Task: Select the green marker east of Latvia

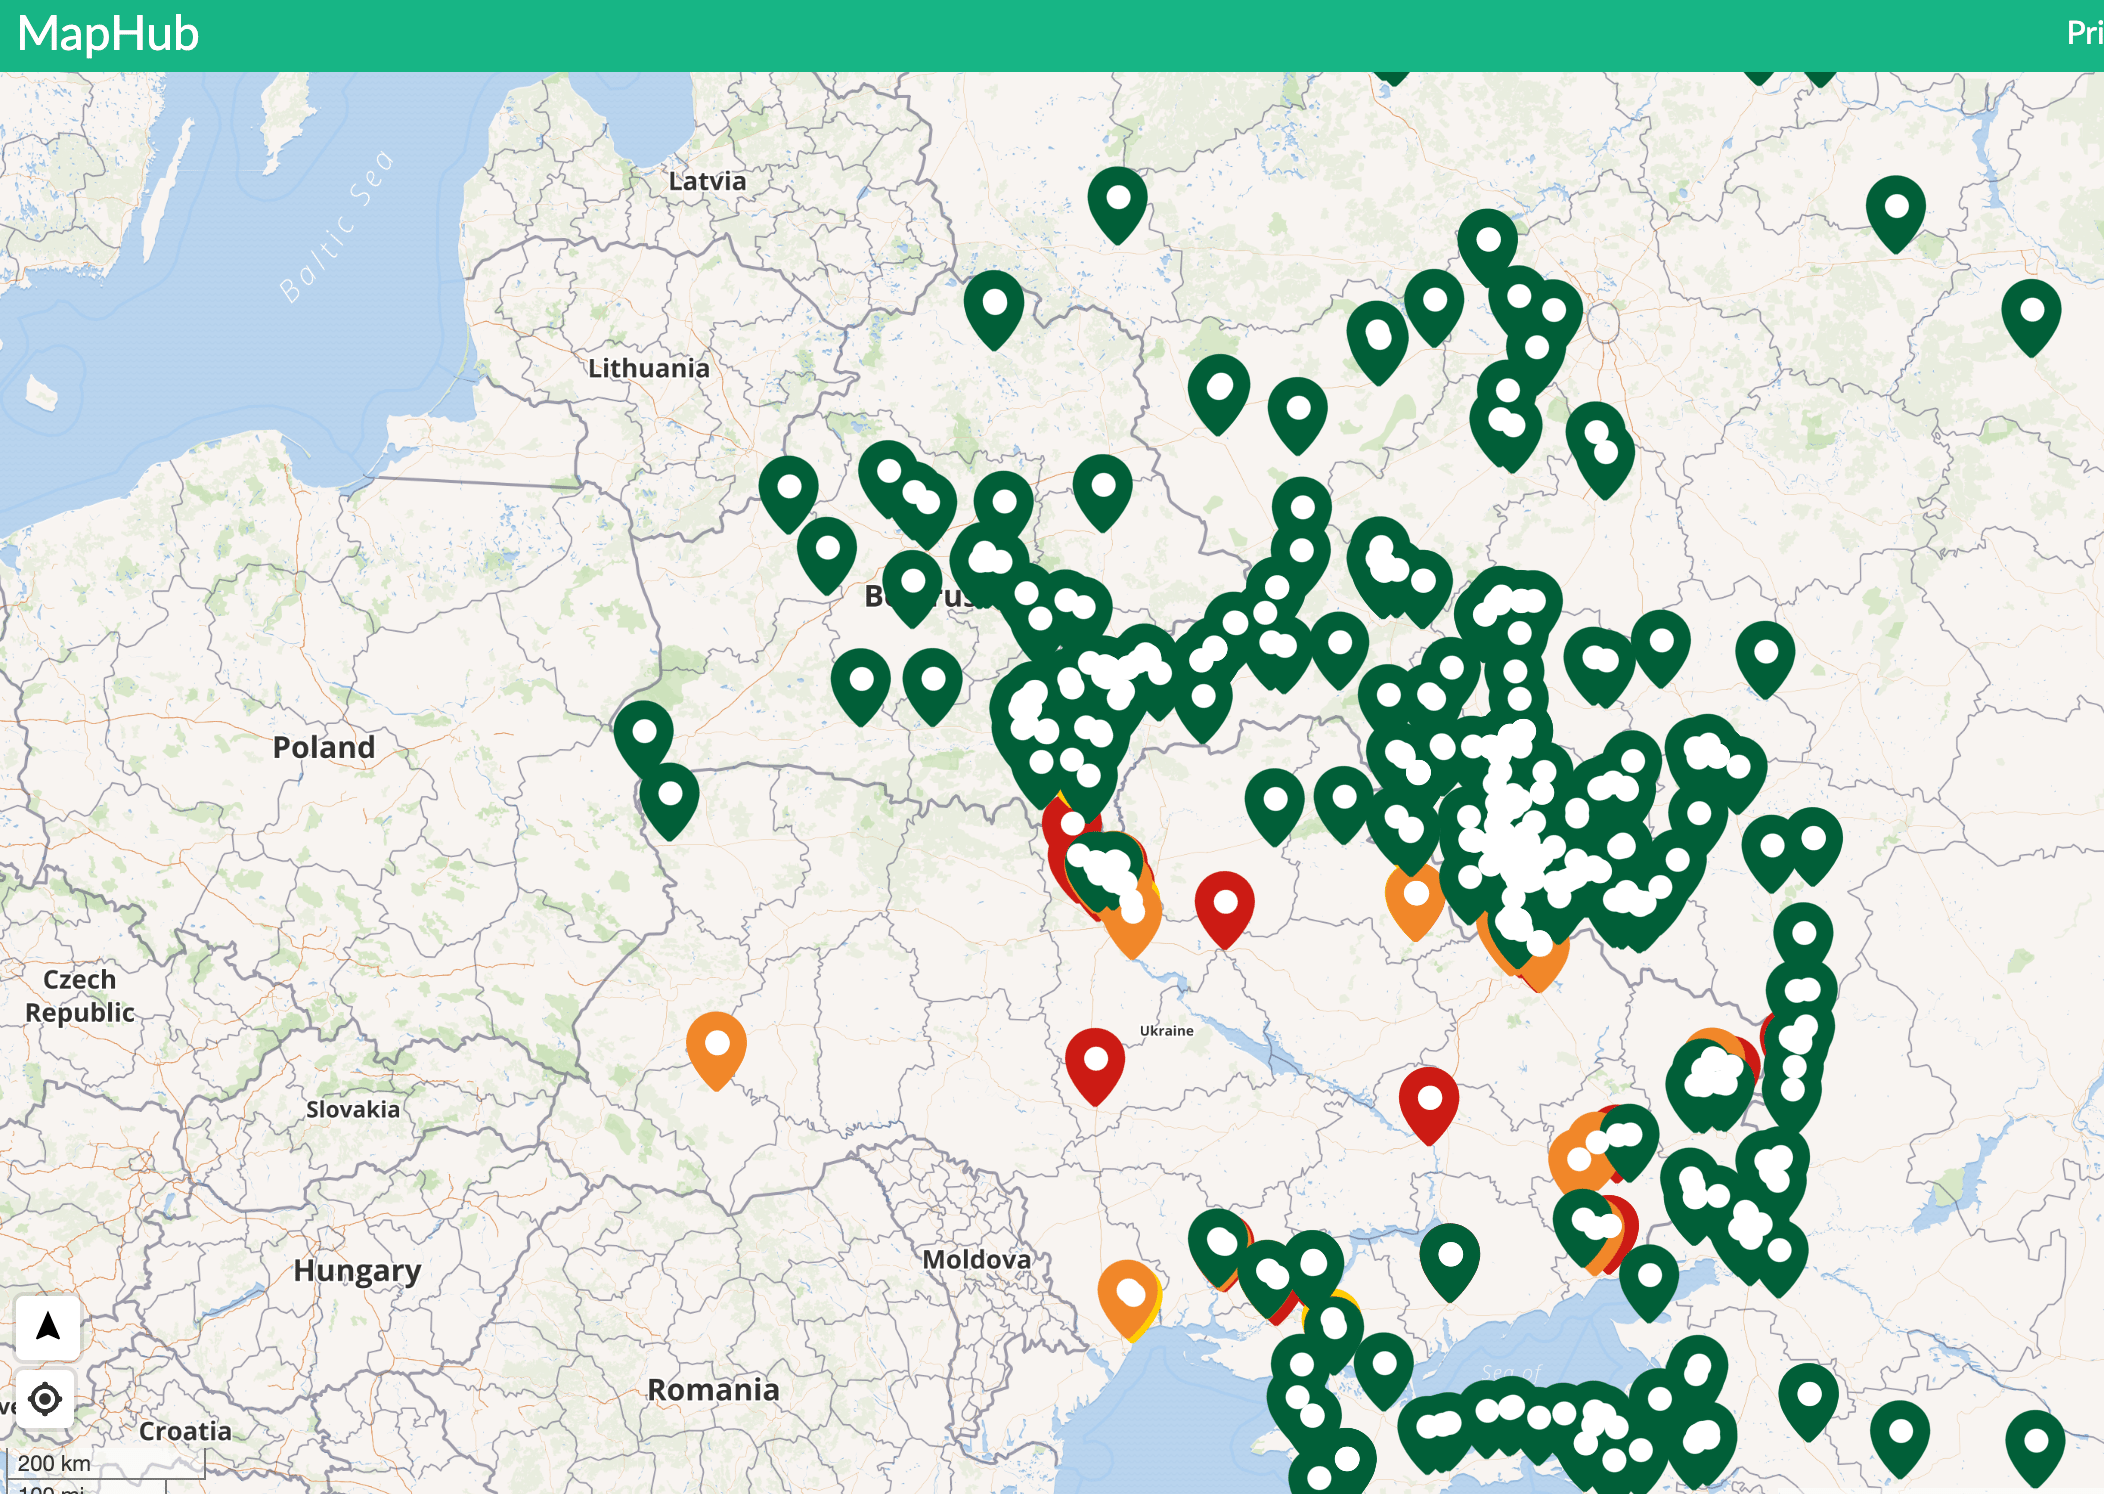Action: tap(1117, 201)
